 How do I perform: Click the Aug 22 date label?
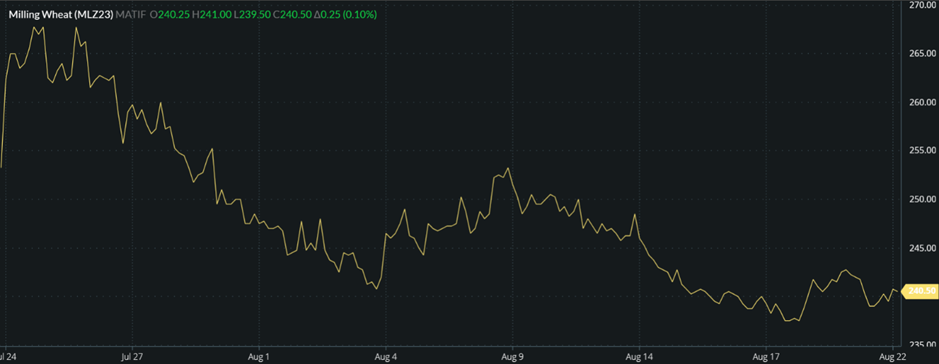(893, 357)
